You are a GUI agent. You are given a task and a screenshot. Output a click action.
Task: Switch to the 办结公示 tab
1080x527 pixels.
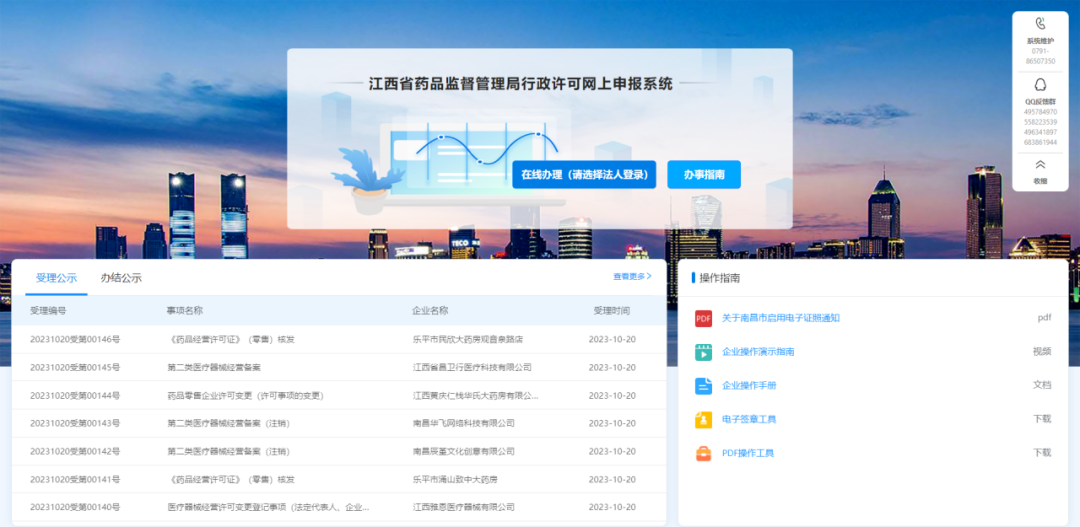pyautogui.click(x=121, y=278)
